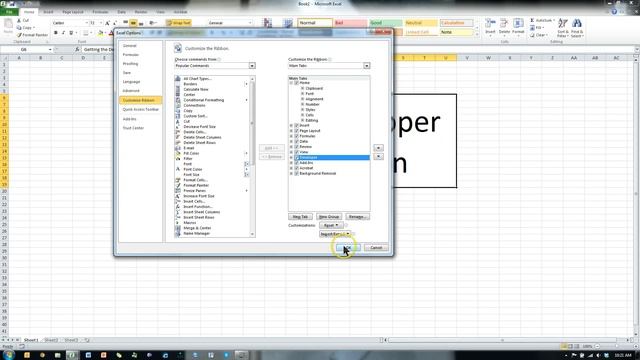The height and width of the screenshot is (360, 640).
Task: Click the New Group button
Action: [x=329, y=217]
